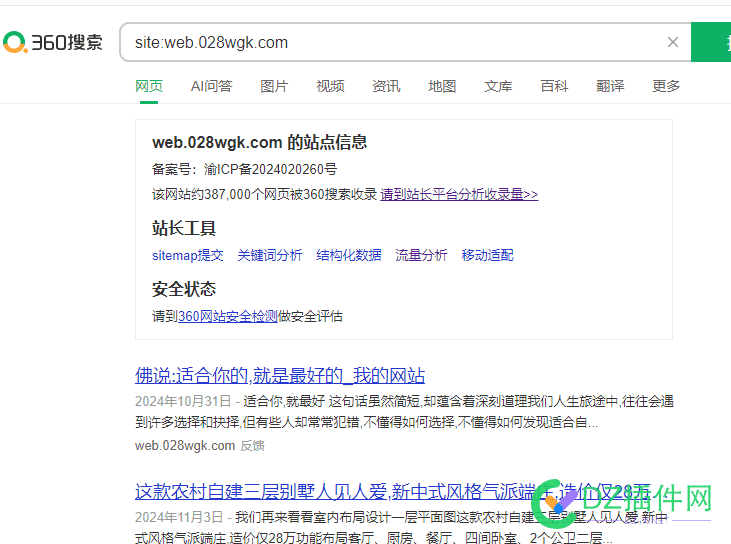Click the sitemap提交 link
This screenshot has height=544, width=731.
tap(188, 255)
